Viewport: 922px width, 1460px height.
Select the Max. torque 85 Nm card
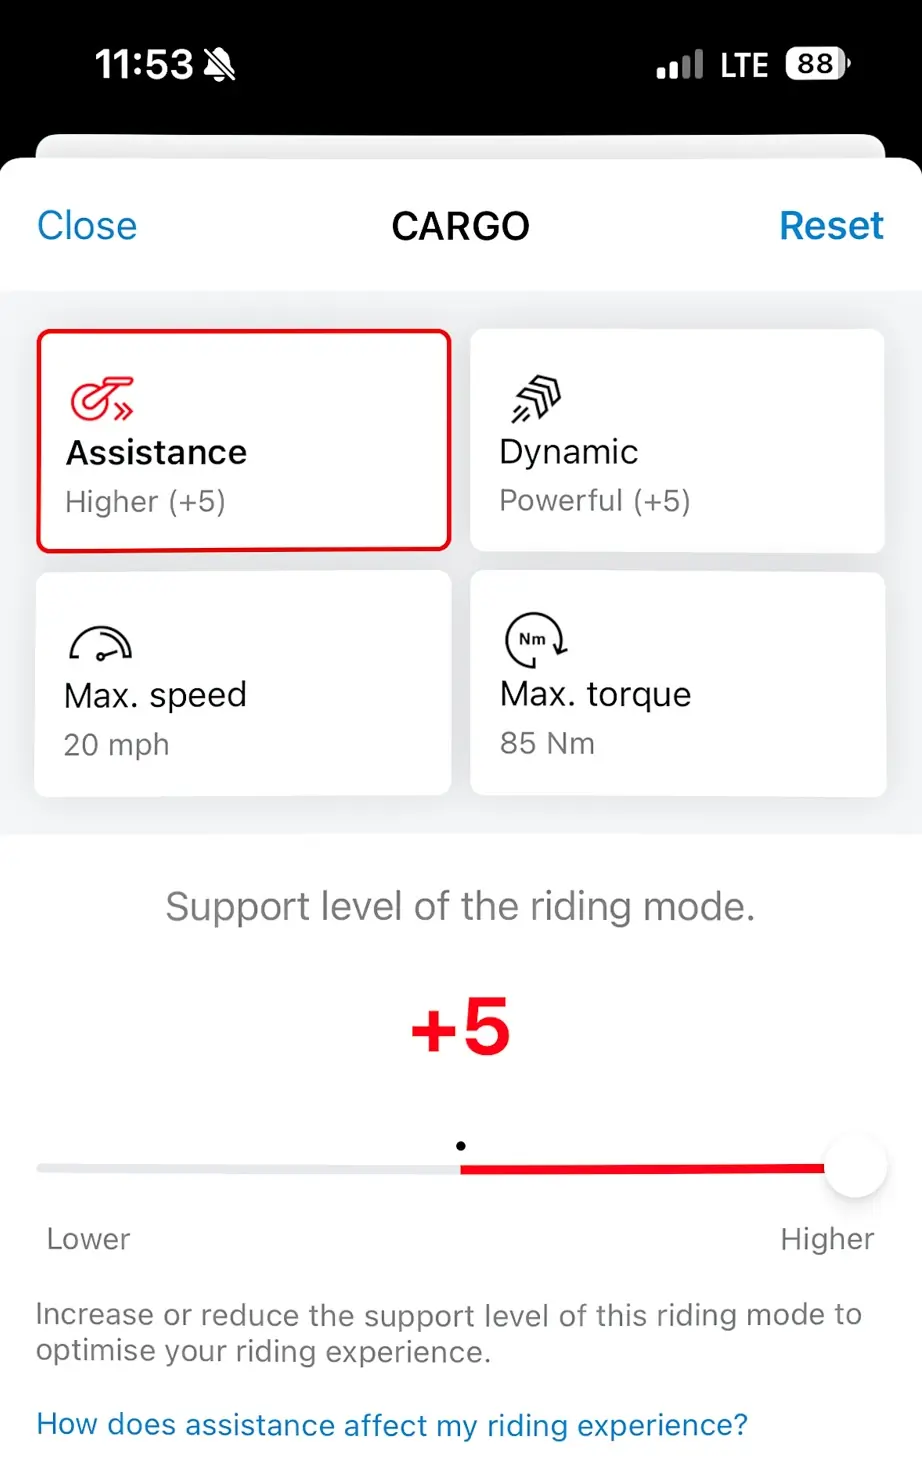point(677,683)
